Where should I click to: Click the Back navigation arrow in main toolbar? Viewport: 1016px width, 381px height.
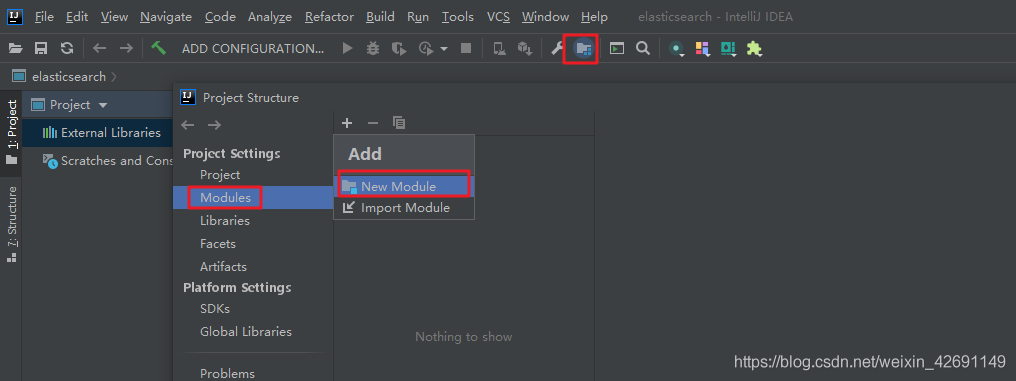point(99,49)
